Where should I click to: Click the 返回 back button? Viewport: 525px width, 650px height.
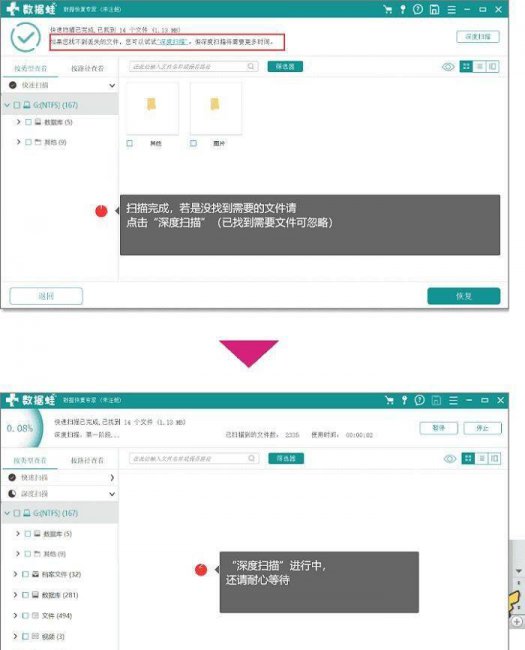click(46, 296)
